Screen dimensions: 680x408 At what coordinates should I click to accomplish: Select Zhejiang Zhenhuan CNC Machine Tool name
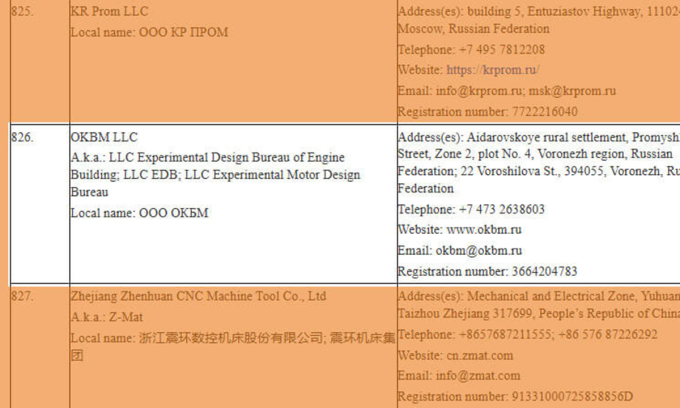(198, 296)
